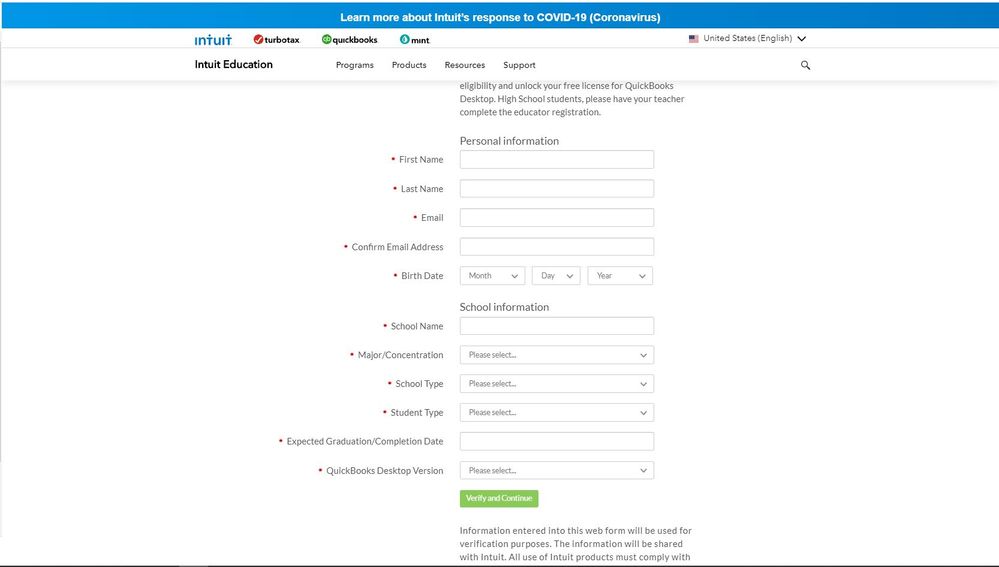
Task: Open the Intuit logo link
Action: pos(213,39)
